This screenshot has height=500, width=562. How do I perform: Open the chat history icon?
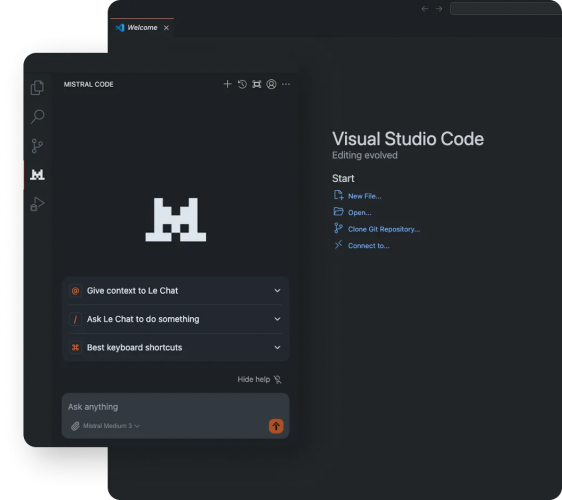pos(242,84)
